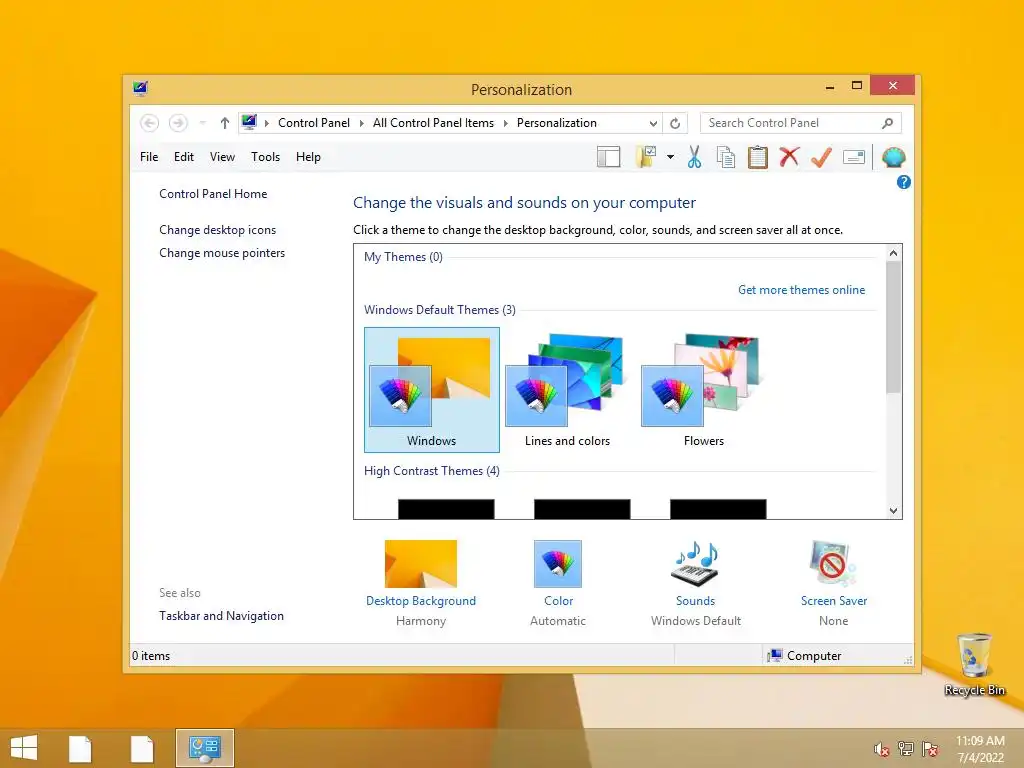Viewport: 1024px width, 768px height.
Task: Click the search magnifier icon
Action: point(888,123)
